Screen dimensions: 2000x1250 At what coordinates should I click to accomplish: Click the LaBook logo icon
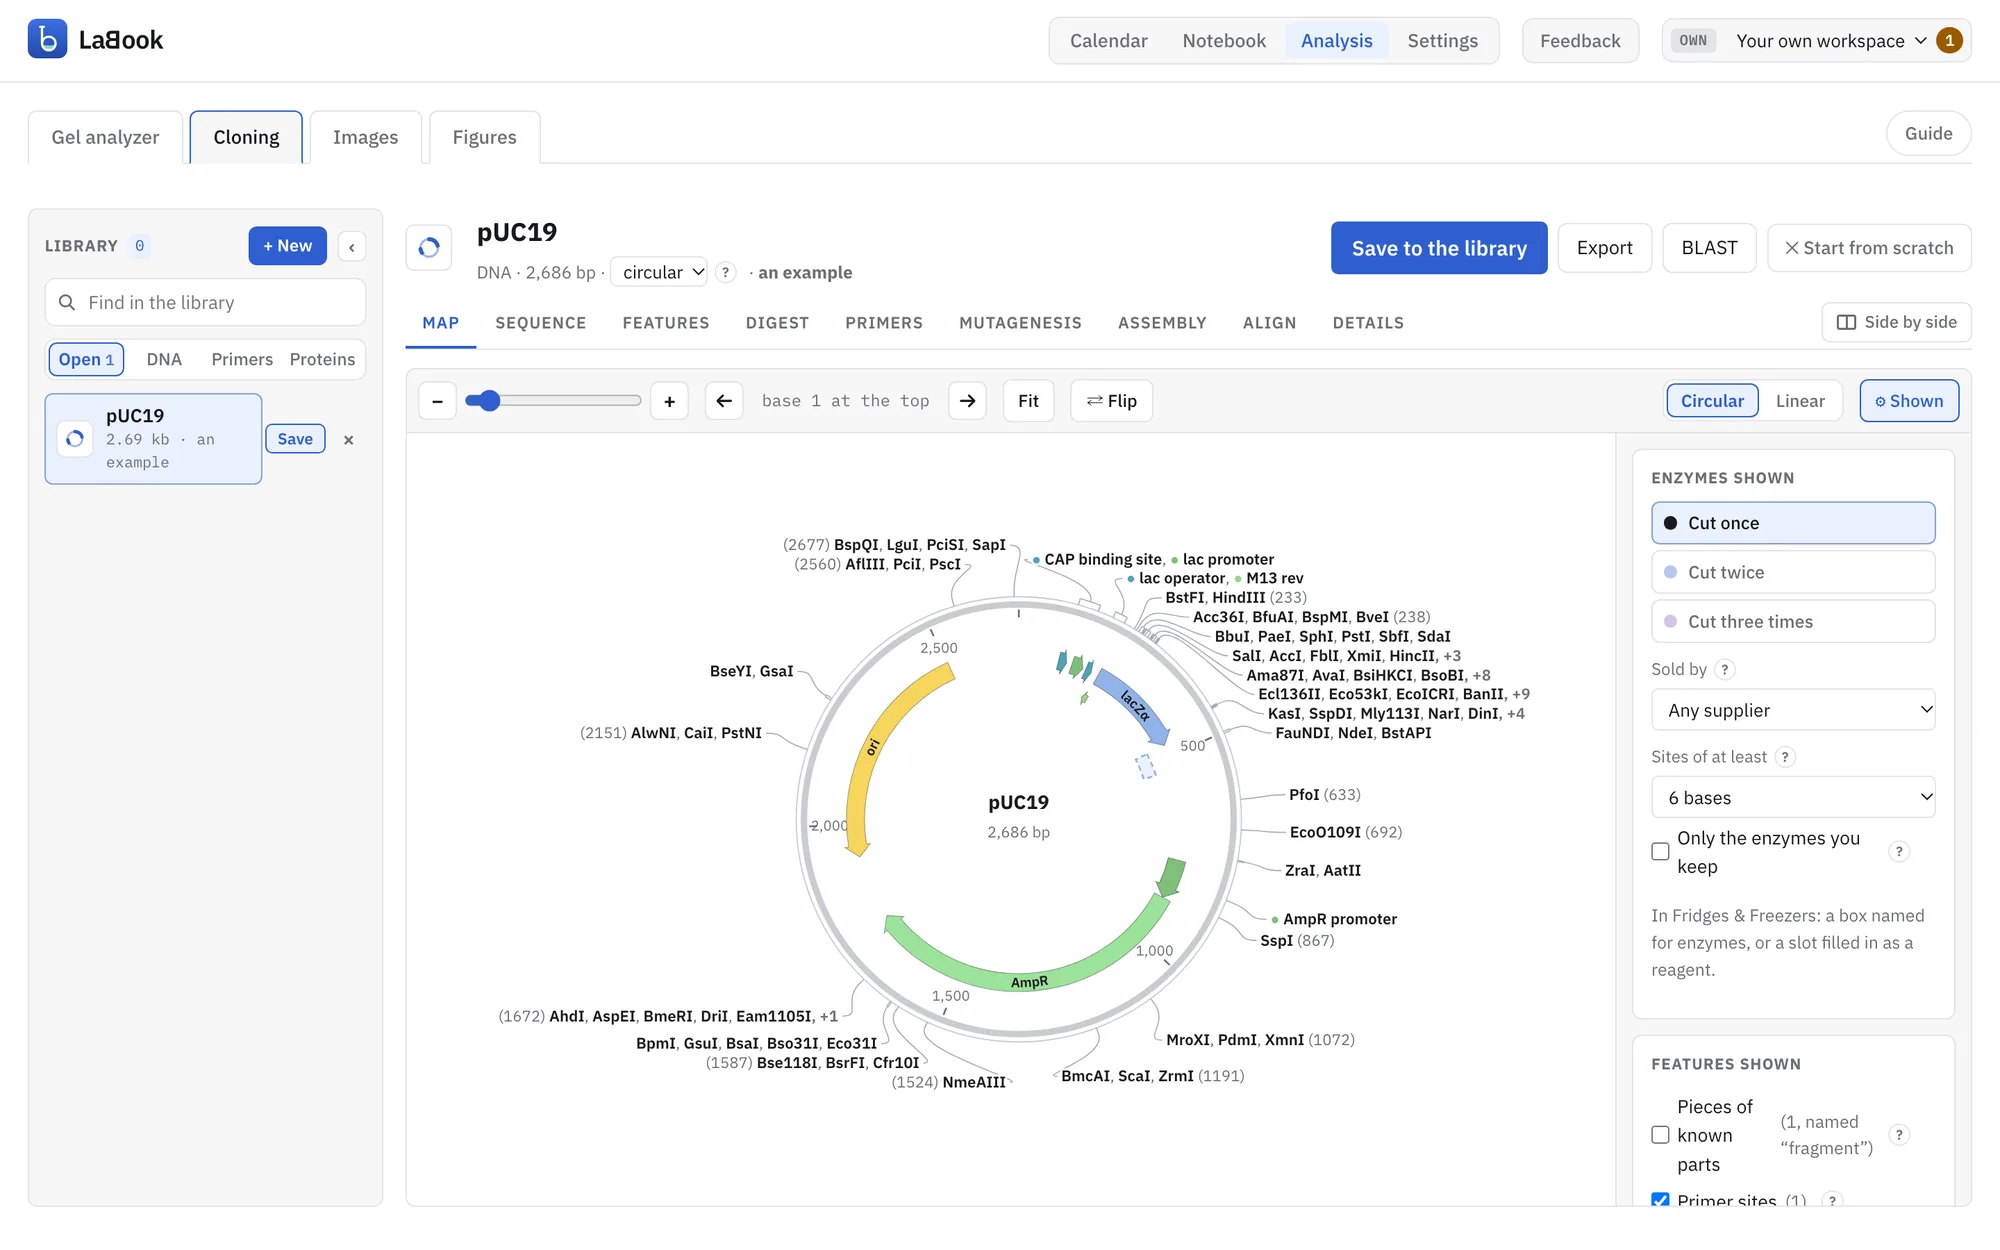(x=47, y=39)
